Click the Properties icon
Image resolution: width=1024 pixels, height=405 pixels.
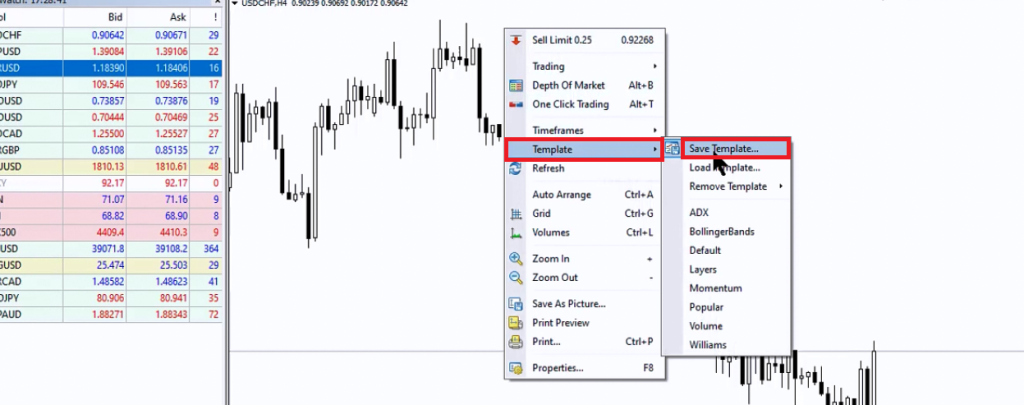(516, 368)
